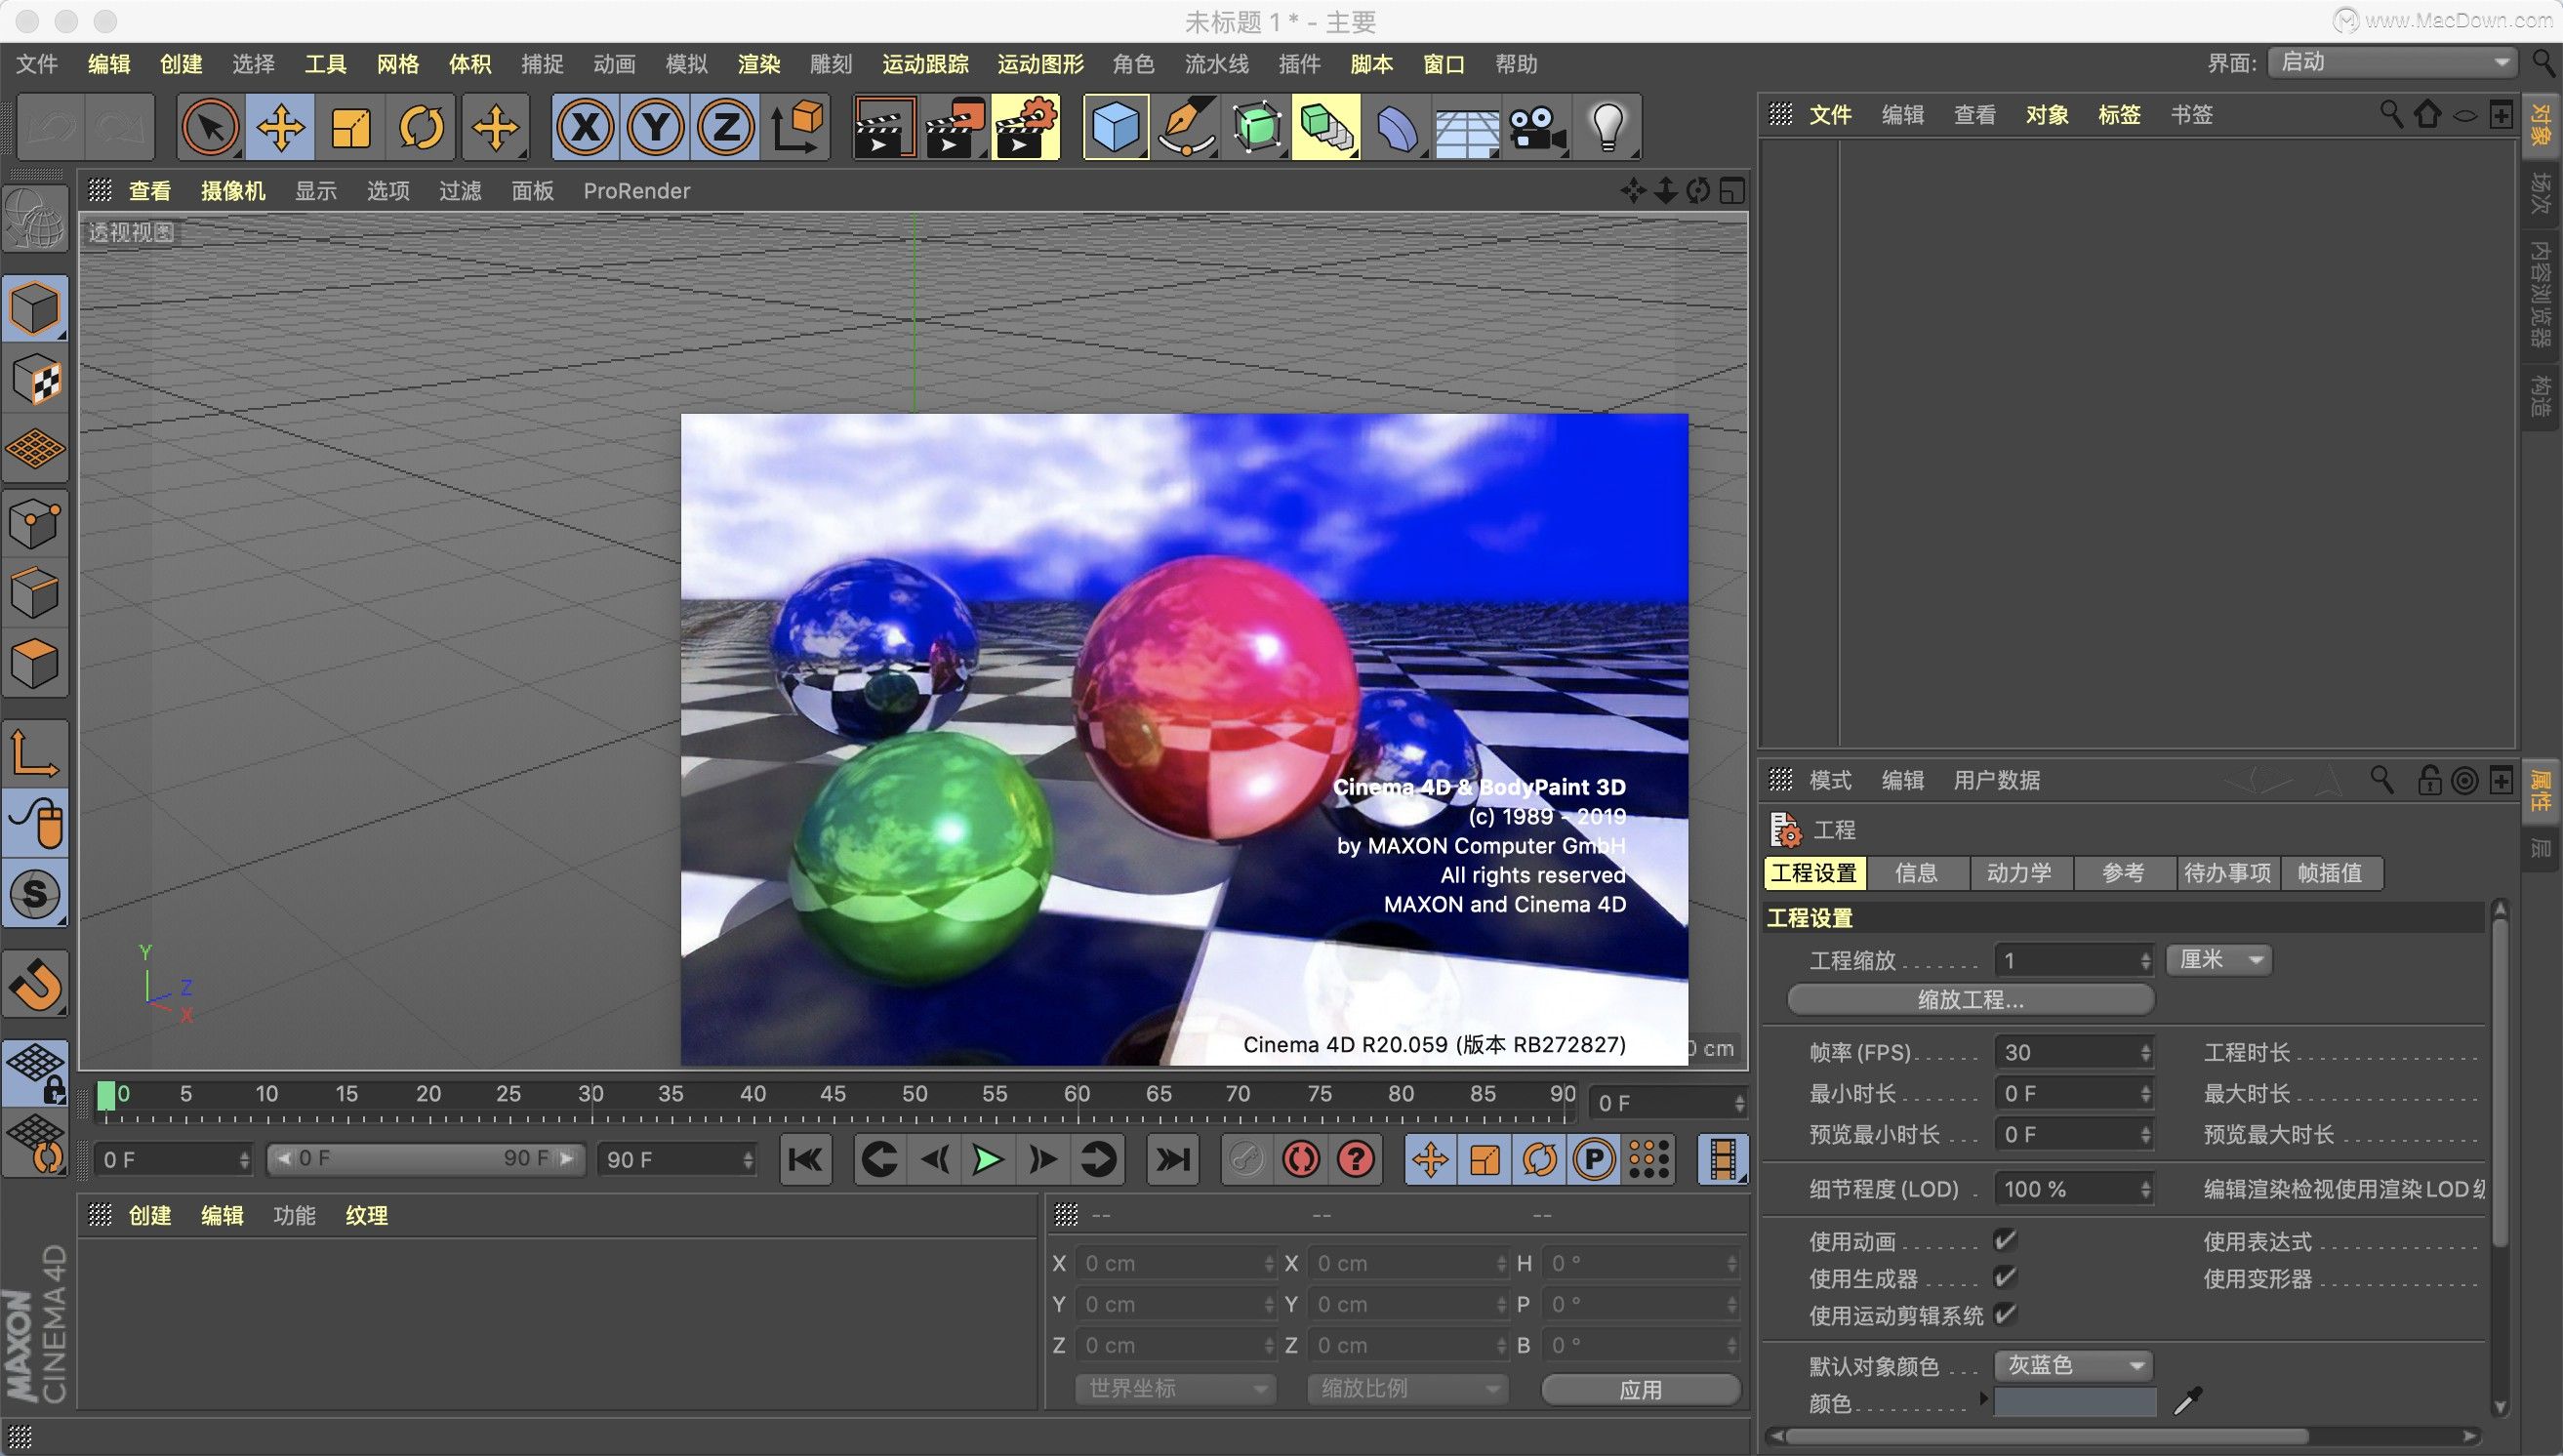Toggle 使用运动剪辑系统 checkbox
Image resolution: width=2563 pixels, height=1456 pixels.
click(2004, 1315)
